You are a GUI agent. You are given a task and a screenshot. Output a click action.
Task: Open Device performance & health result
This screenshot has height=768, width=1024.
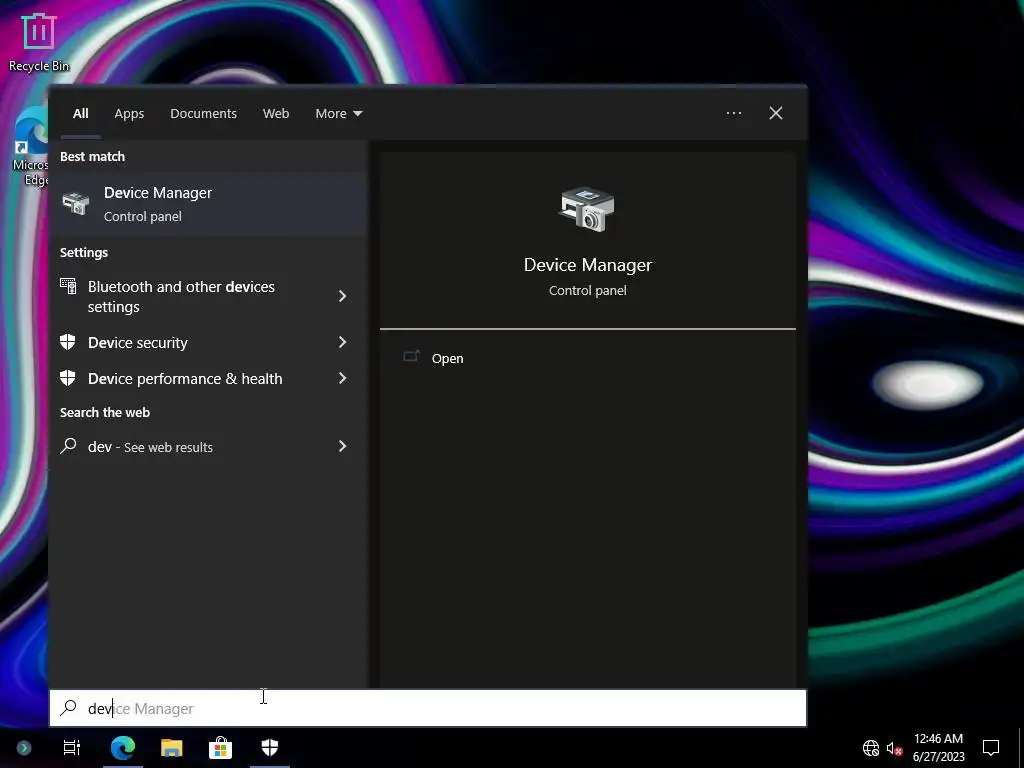(209, 378)
